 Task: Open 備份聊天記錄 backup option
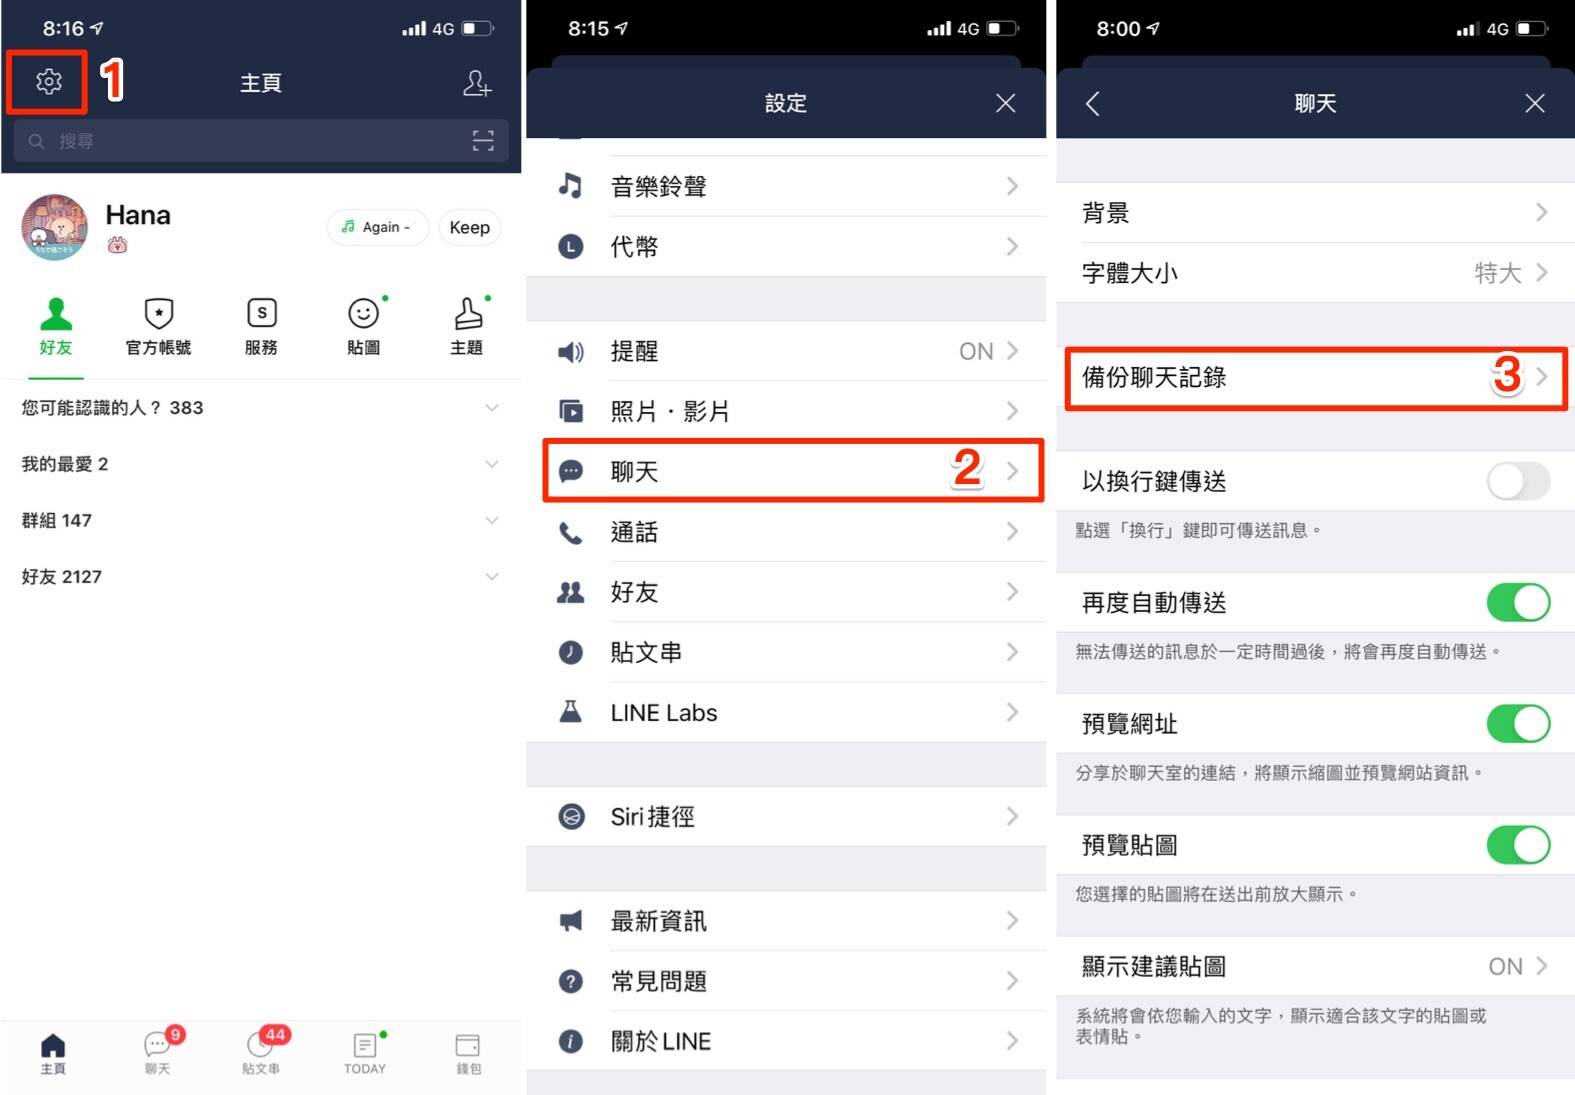1315,377
